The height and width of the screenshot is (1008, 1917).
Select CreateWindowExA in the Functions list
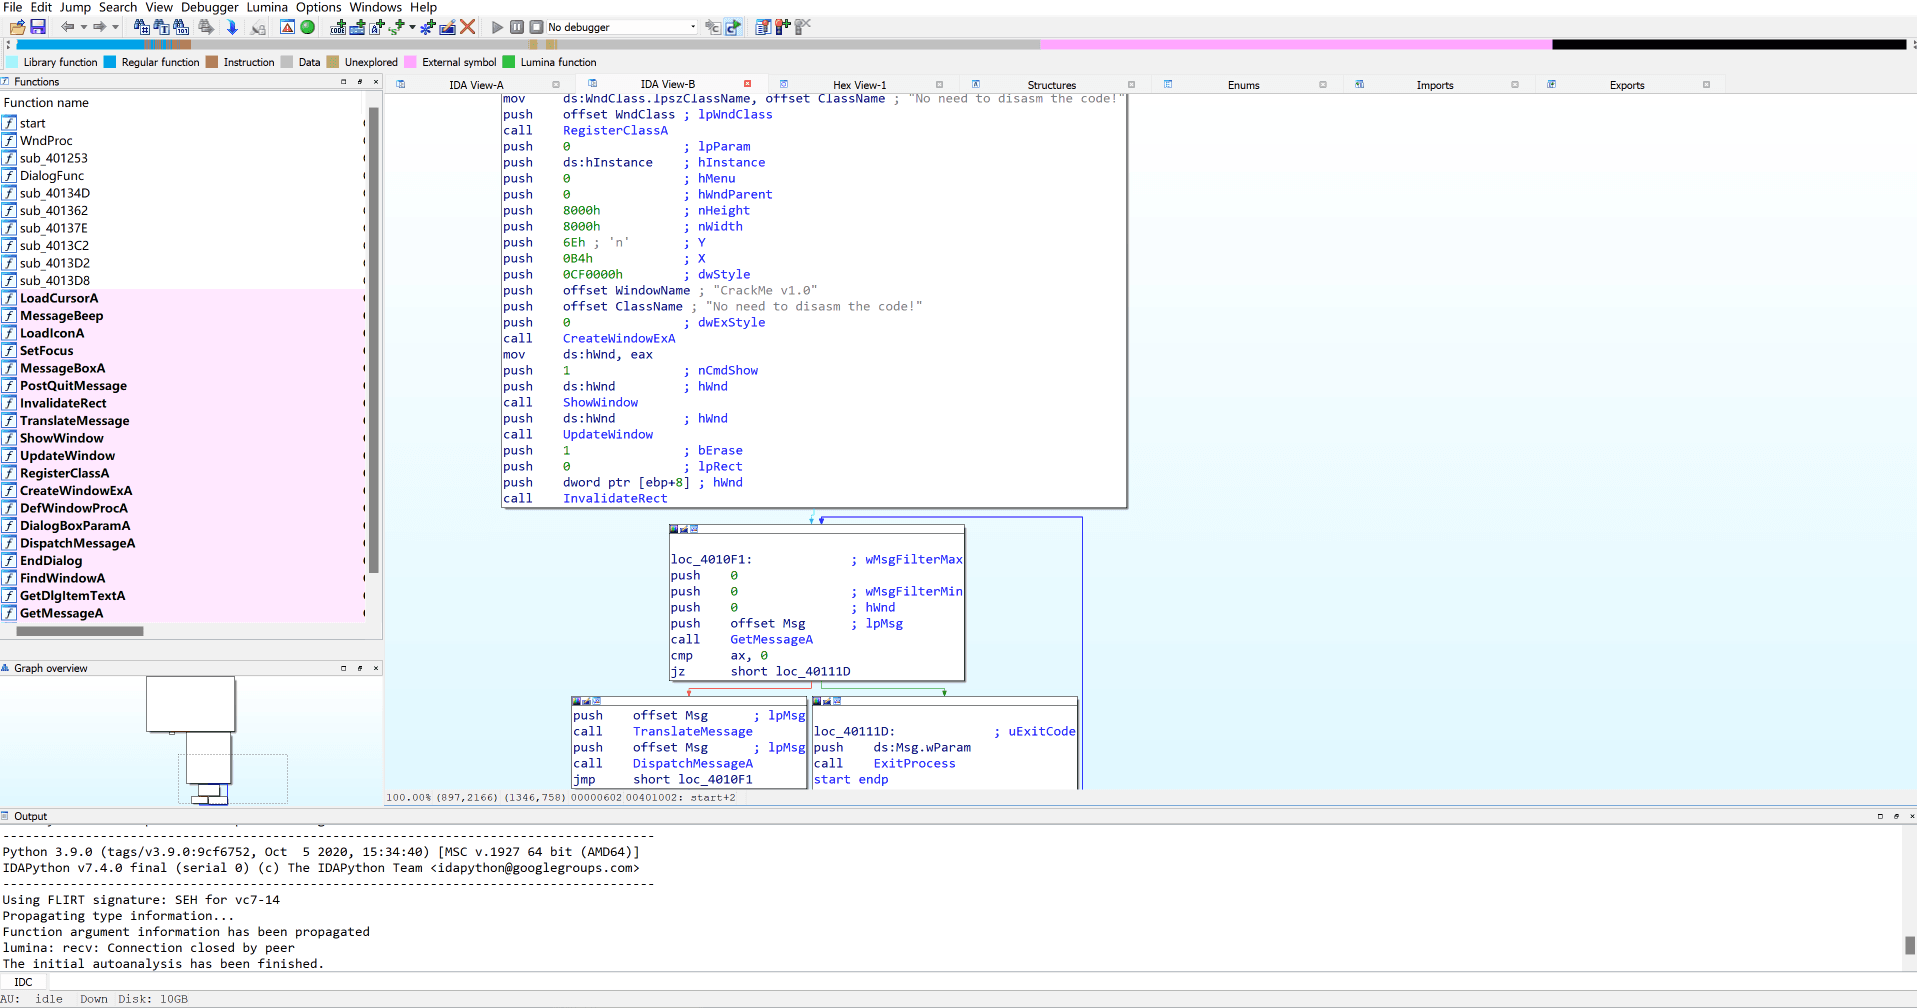click(x=76, y=491)
